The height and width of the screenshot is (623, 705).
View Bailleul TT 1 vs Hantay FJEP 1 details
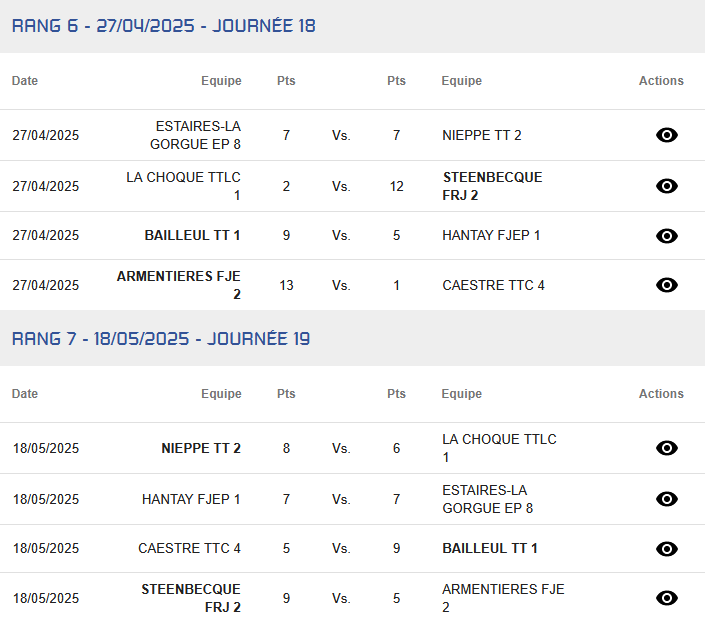(x=667, y=236)
